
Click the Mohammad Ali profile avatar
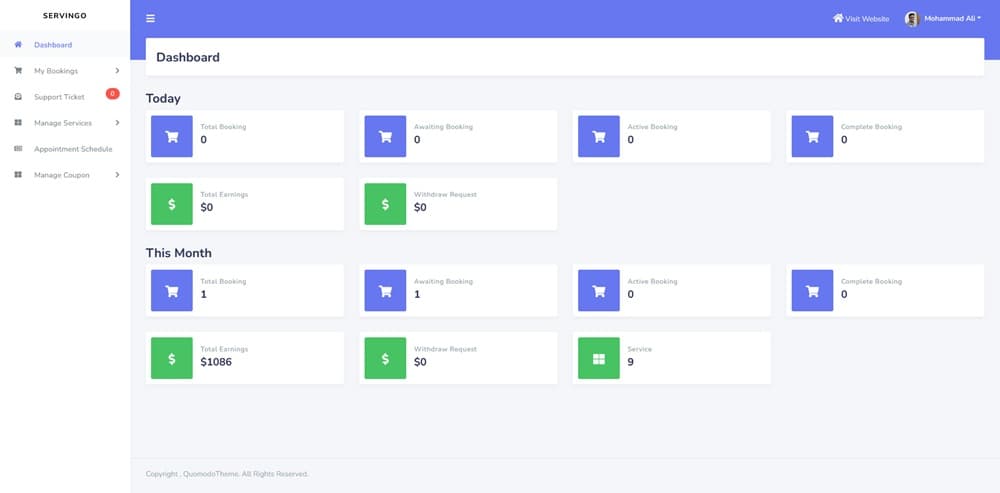click(x=912, y=19)
